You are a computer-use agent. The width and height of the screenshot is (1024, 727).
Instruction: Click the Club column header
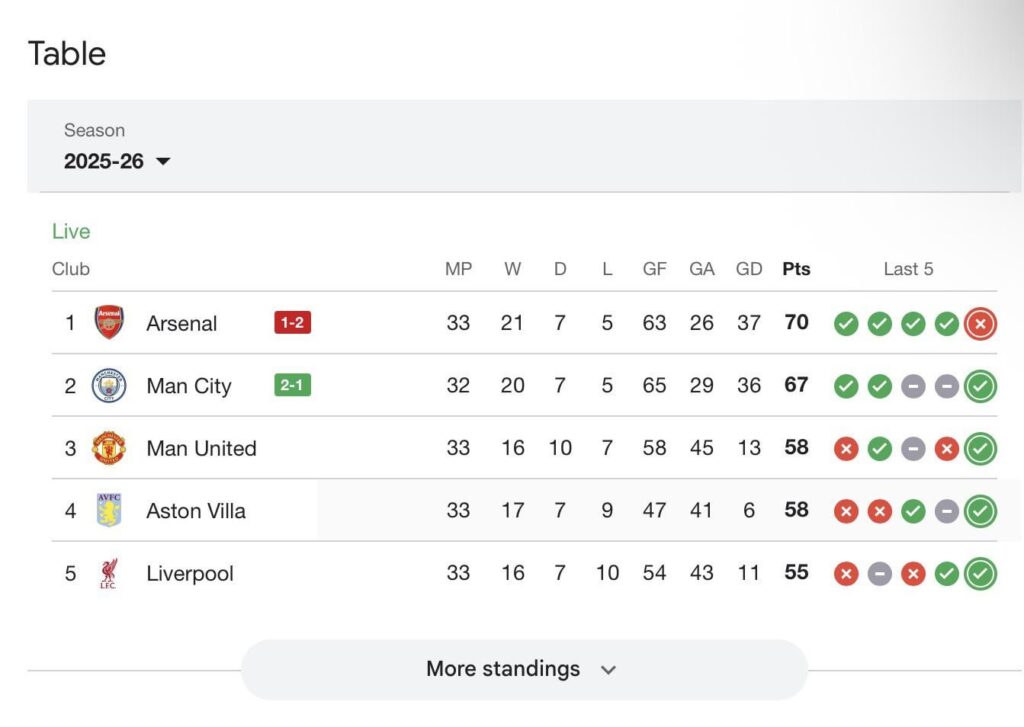[70, 268]
